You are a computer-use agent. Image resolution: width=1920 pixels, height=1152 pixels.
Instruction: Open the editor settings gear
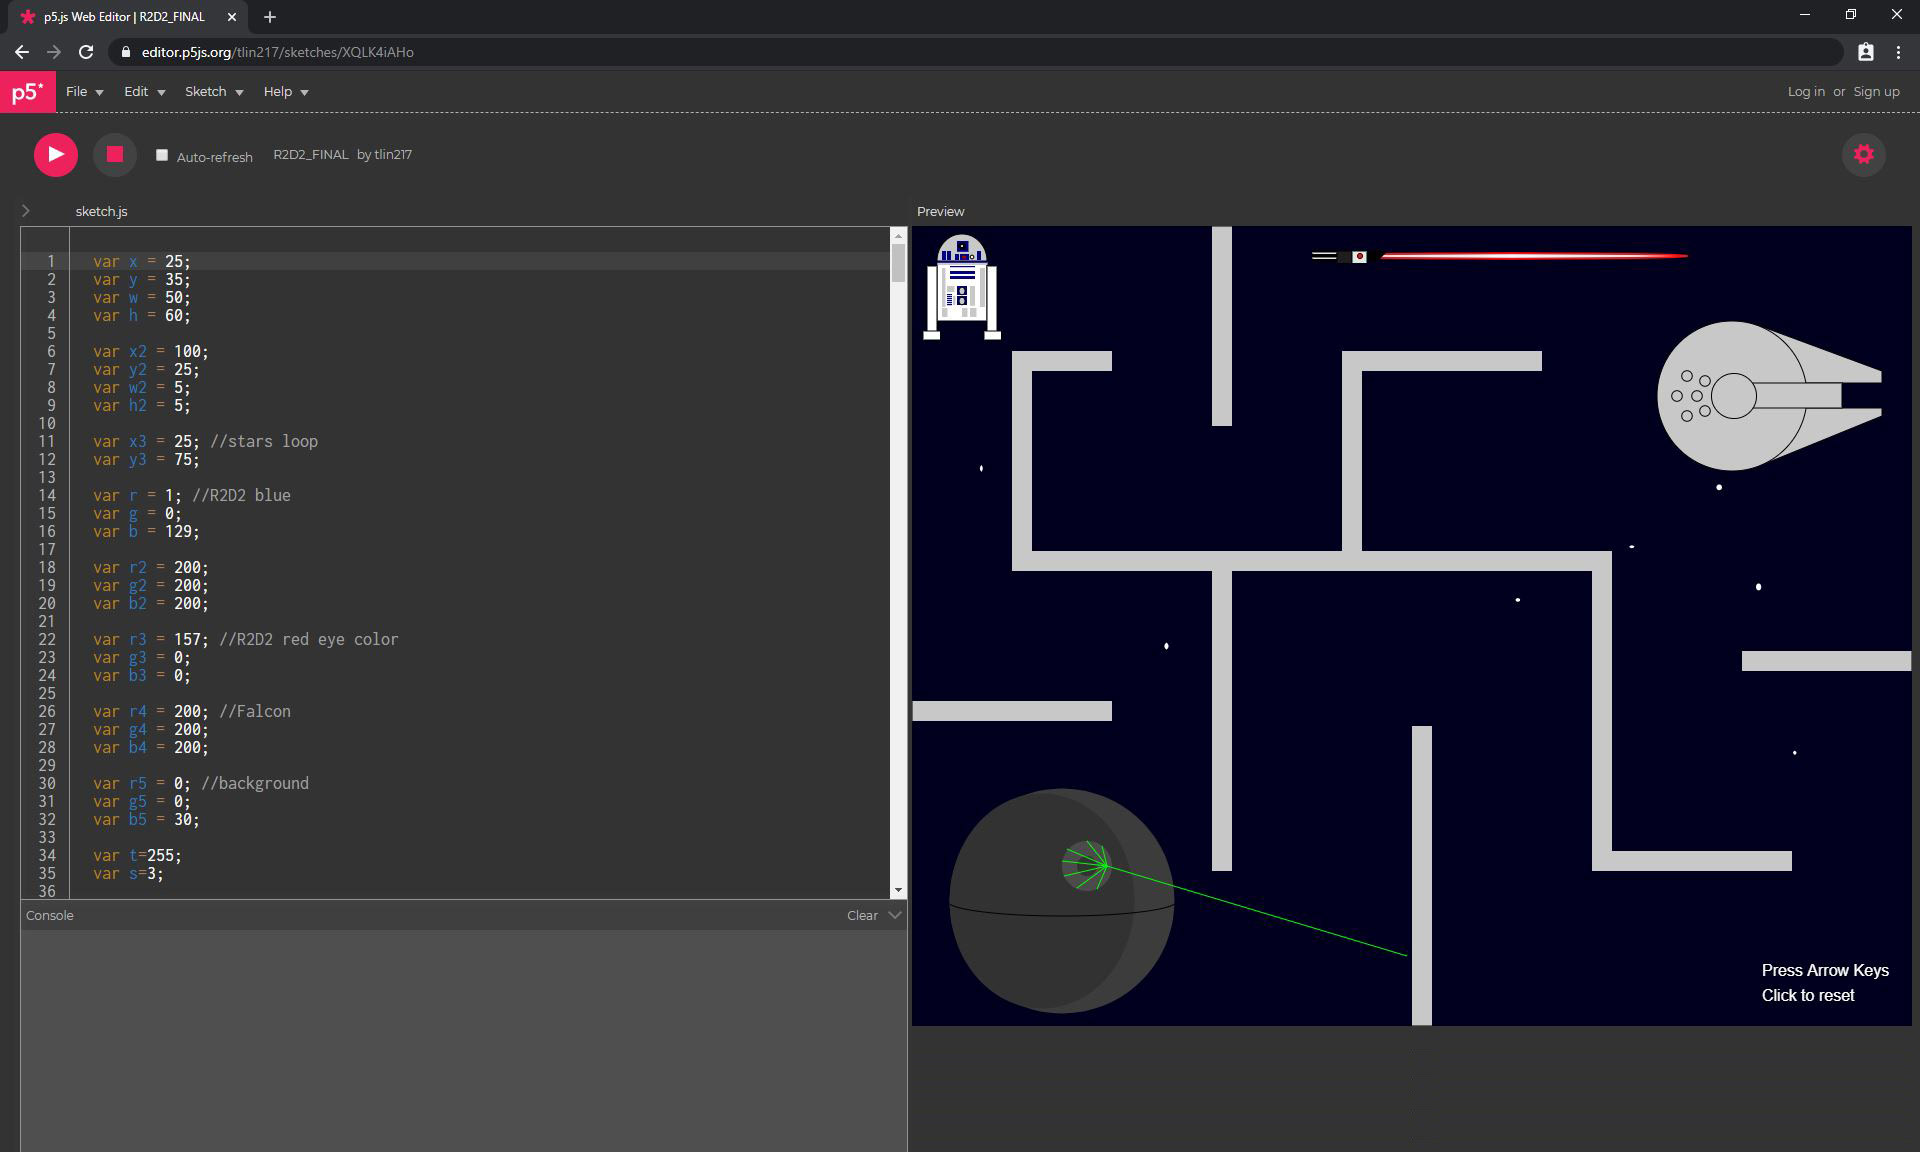[1863, 155]
